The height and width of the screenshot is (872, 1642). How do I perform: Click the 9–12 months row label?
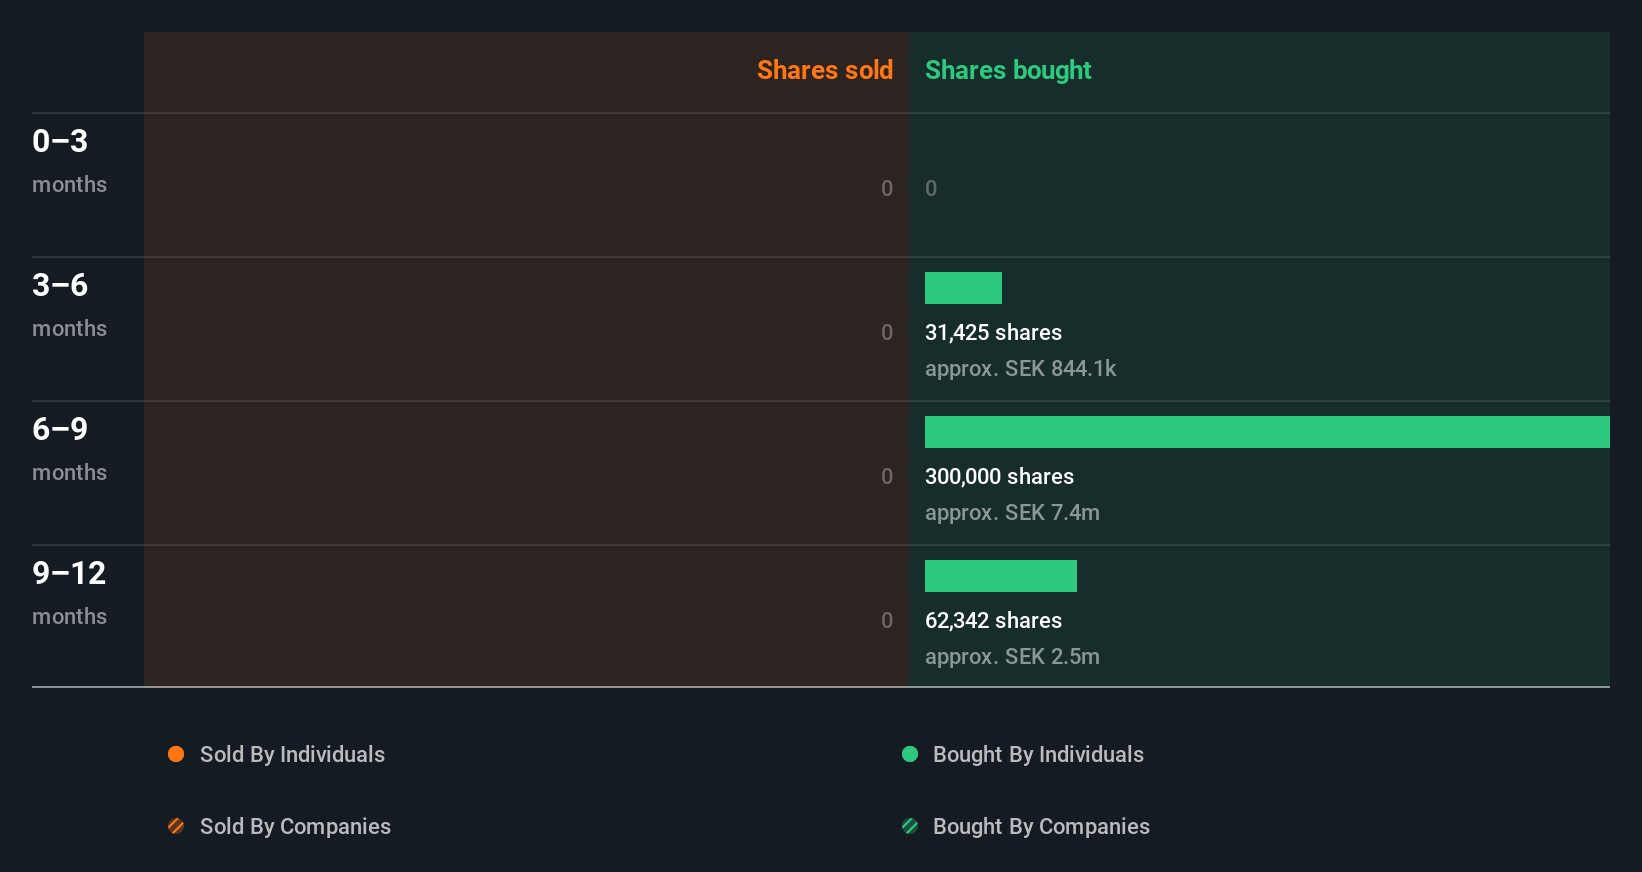click(69, 593)
